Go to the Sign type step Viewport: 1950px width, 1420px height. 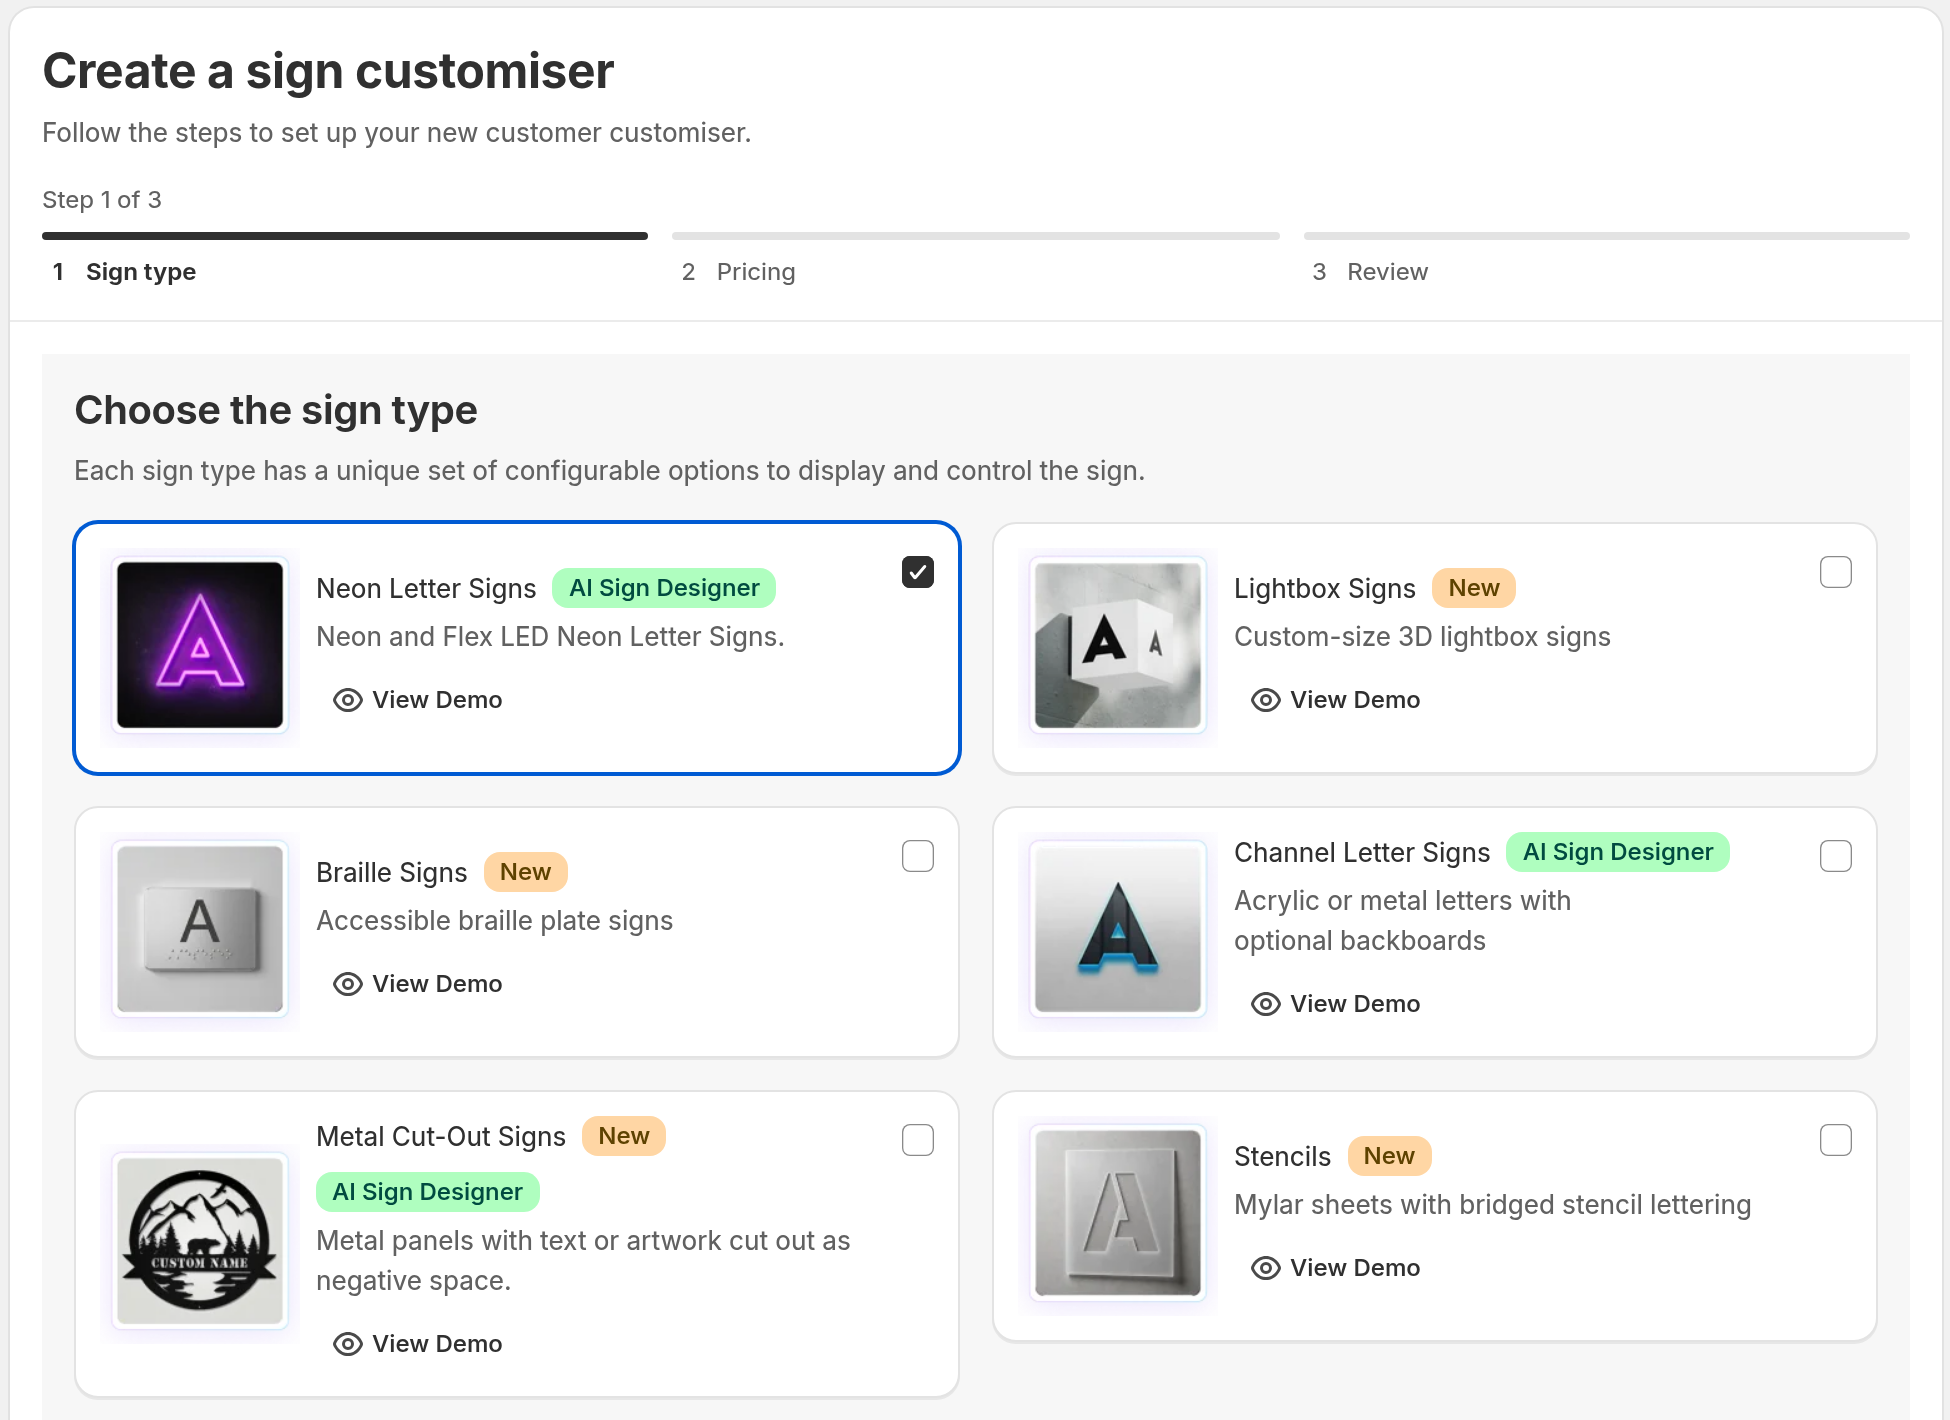[124, 272]
